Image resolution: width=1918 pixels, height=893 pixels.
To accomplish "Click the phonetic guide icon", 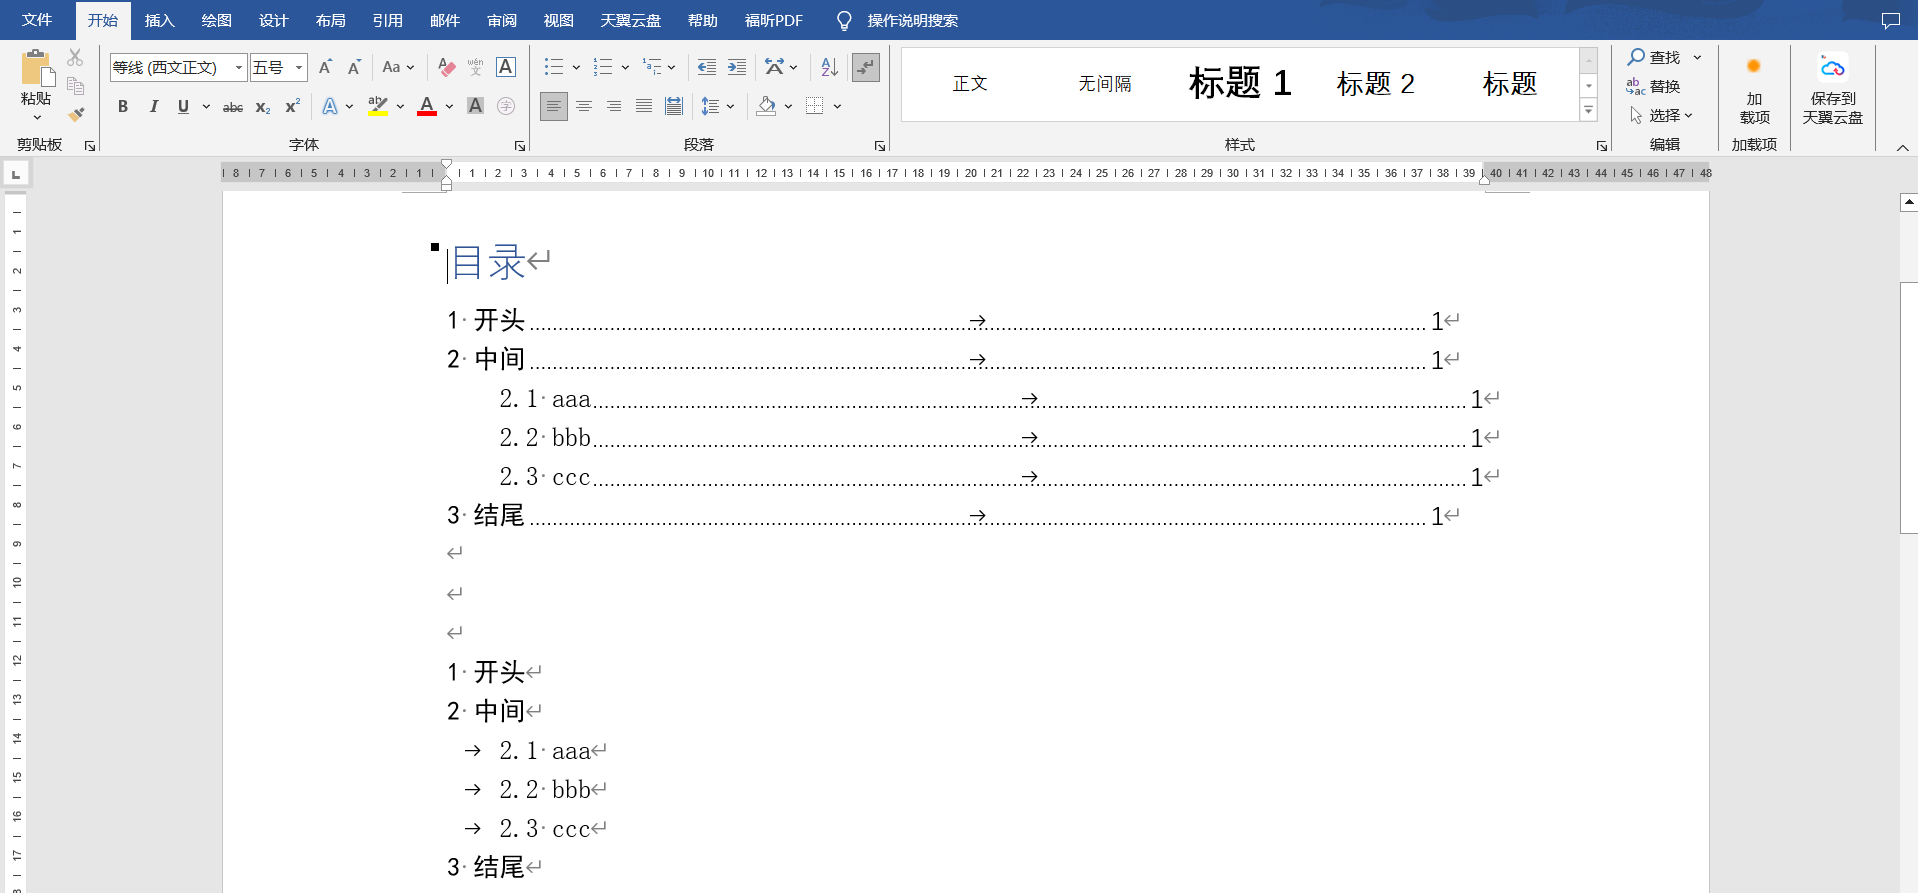I will [x=476, y=67].
